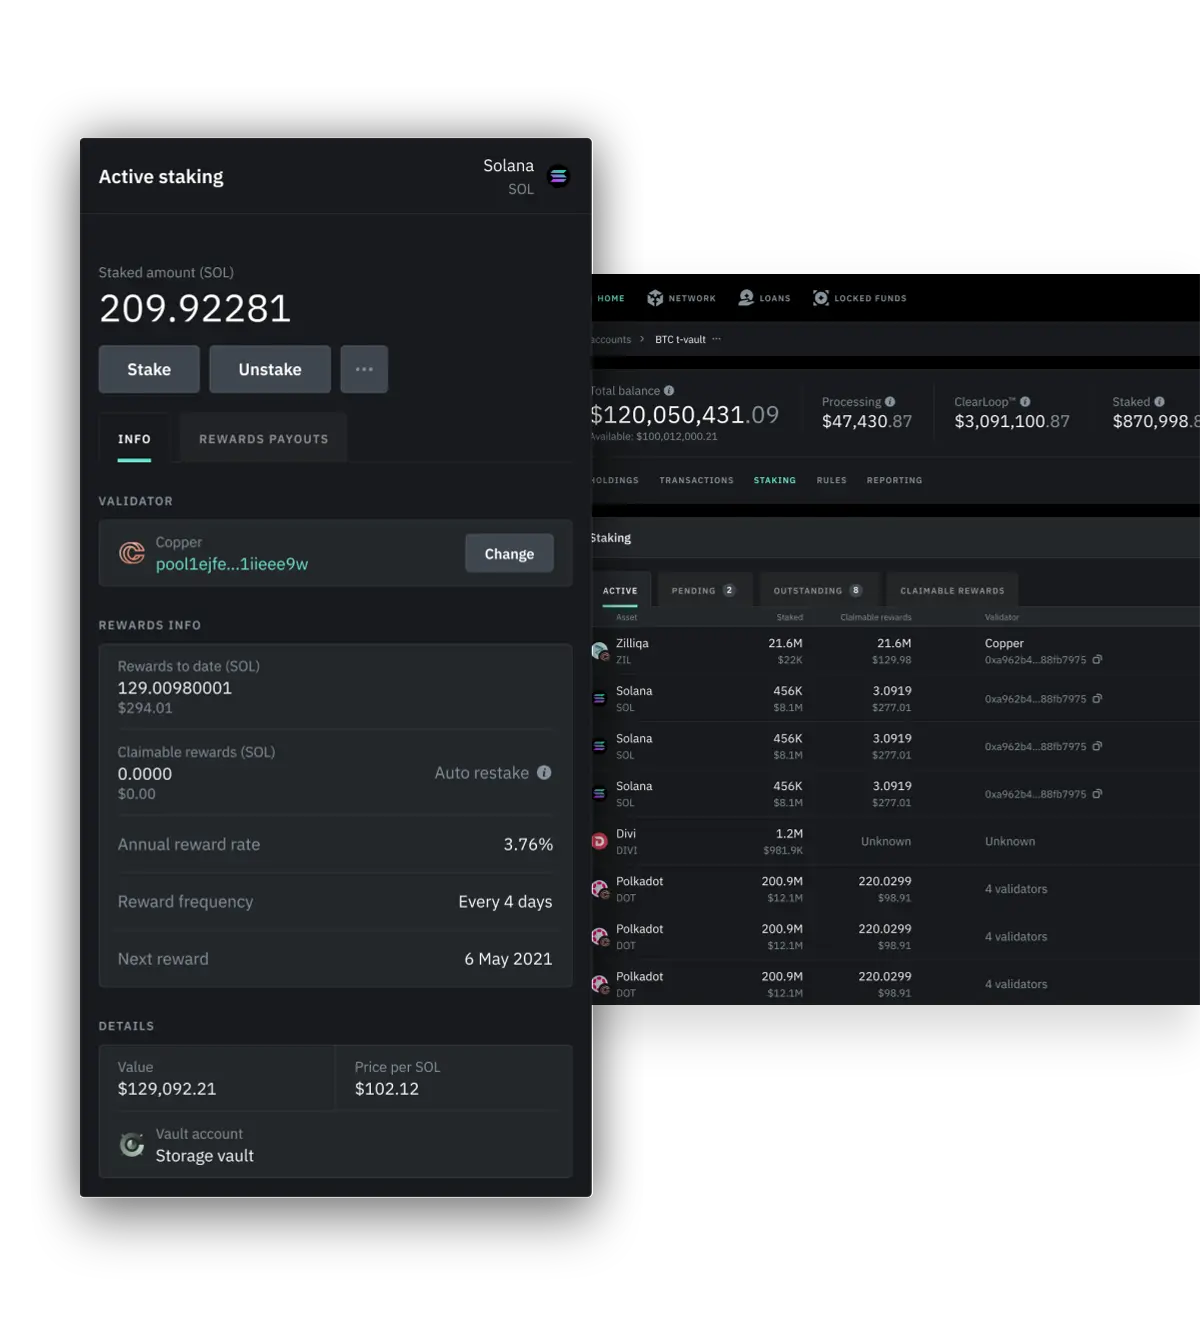
Task: Open Locked Funds via its navigation icon
Action: click(821, 298)
